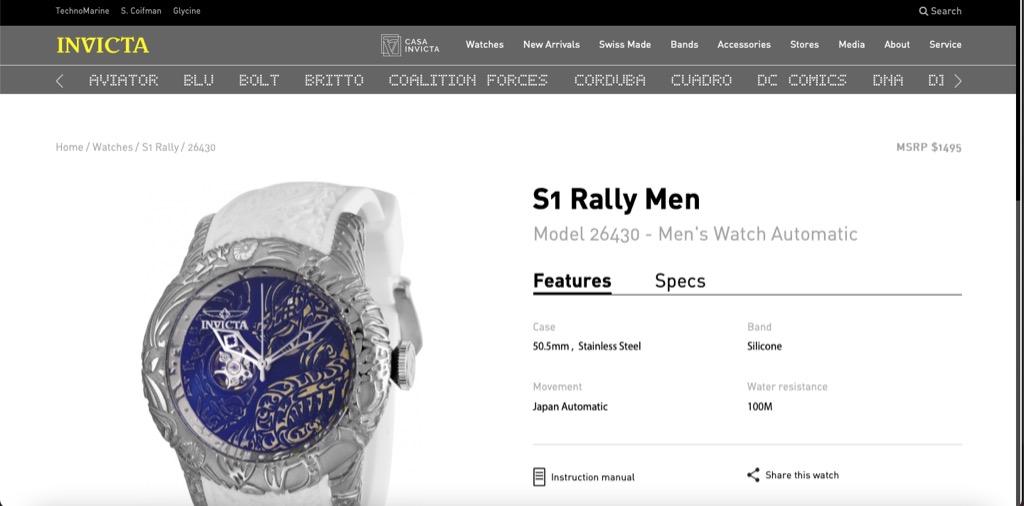
Task: Click the Invicta yellow logo
Action: pyautogui.click(x=103, y=45)
